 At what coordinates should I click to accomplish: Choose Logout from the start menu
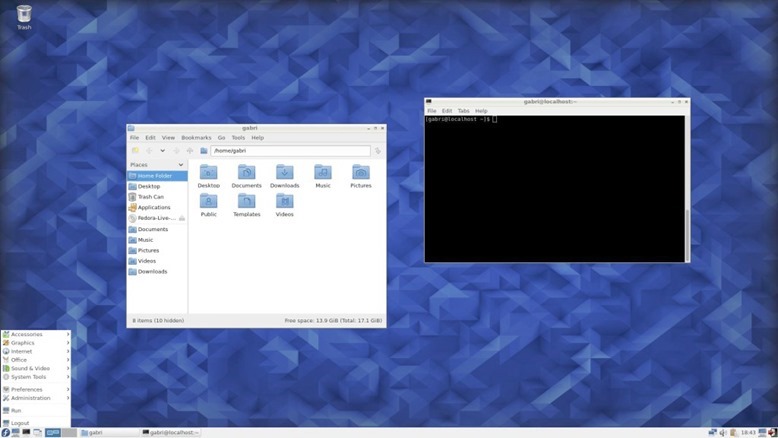click(36, 423)
